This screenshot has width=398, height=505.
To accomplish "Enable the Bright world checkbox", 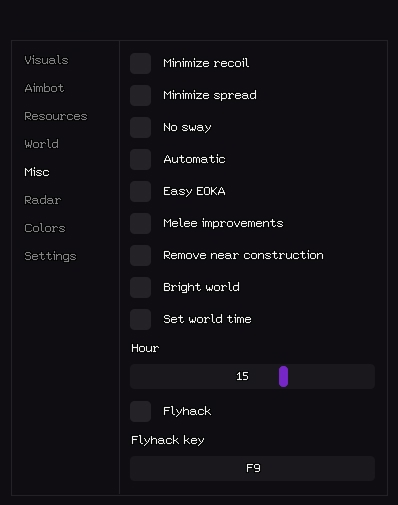I will click(140, 287).
